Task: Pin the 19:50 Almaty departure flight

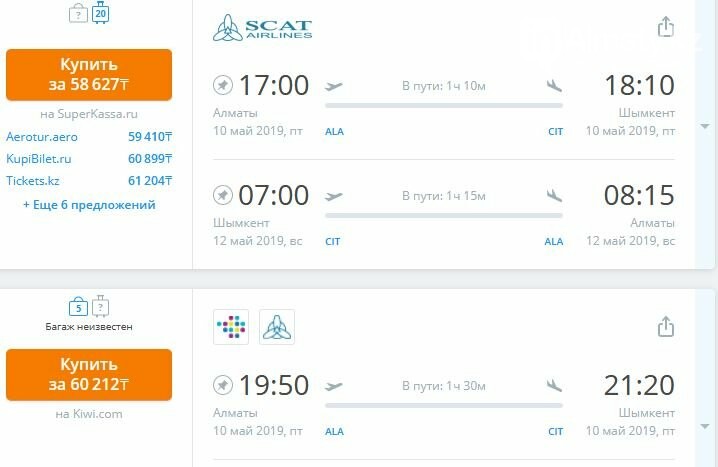Action: click(223, 385)
